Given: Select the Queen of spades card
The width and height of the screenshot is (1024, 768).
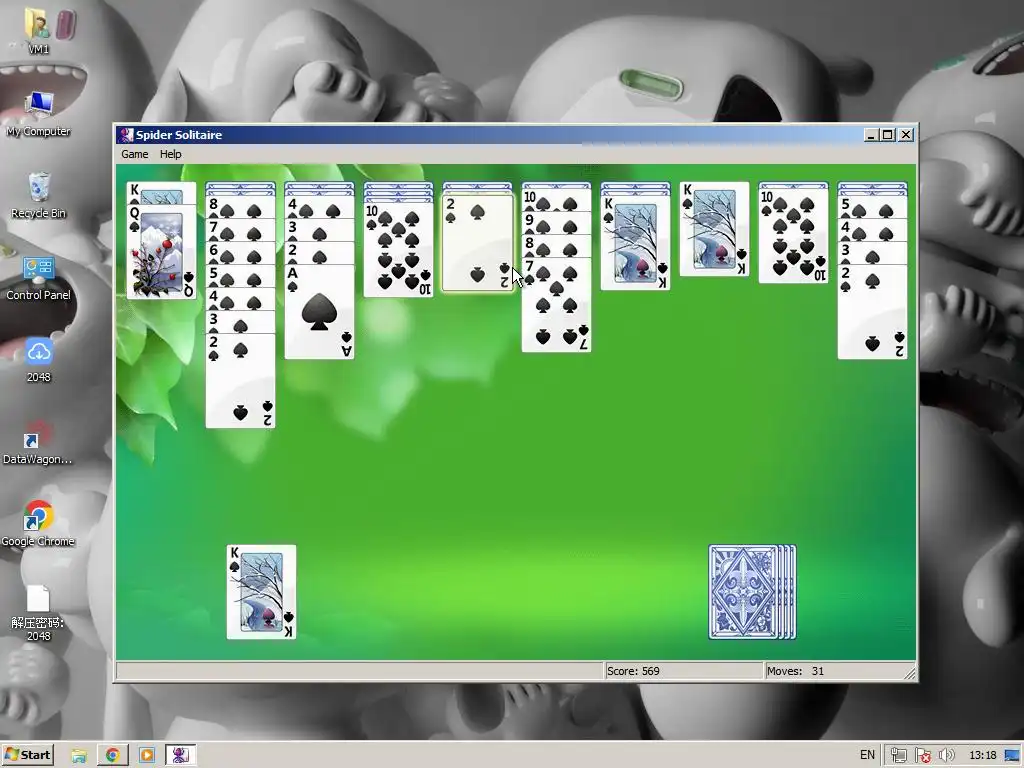Looking at the screenshot, I should (161, 251).
